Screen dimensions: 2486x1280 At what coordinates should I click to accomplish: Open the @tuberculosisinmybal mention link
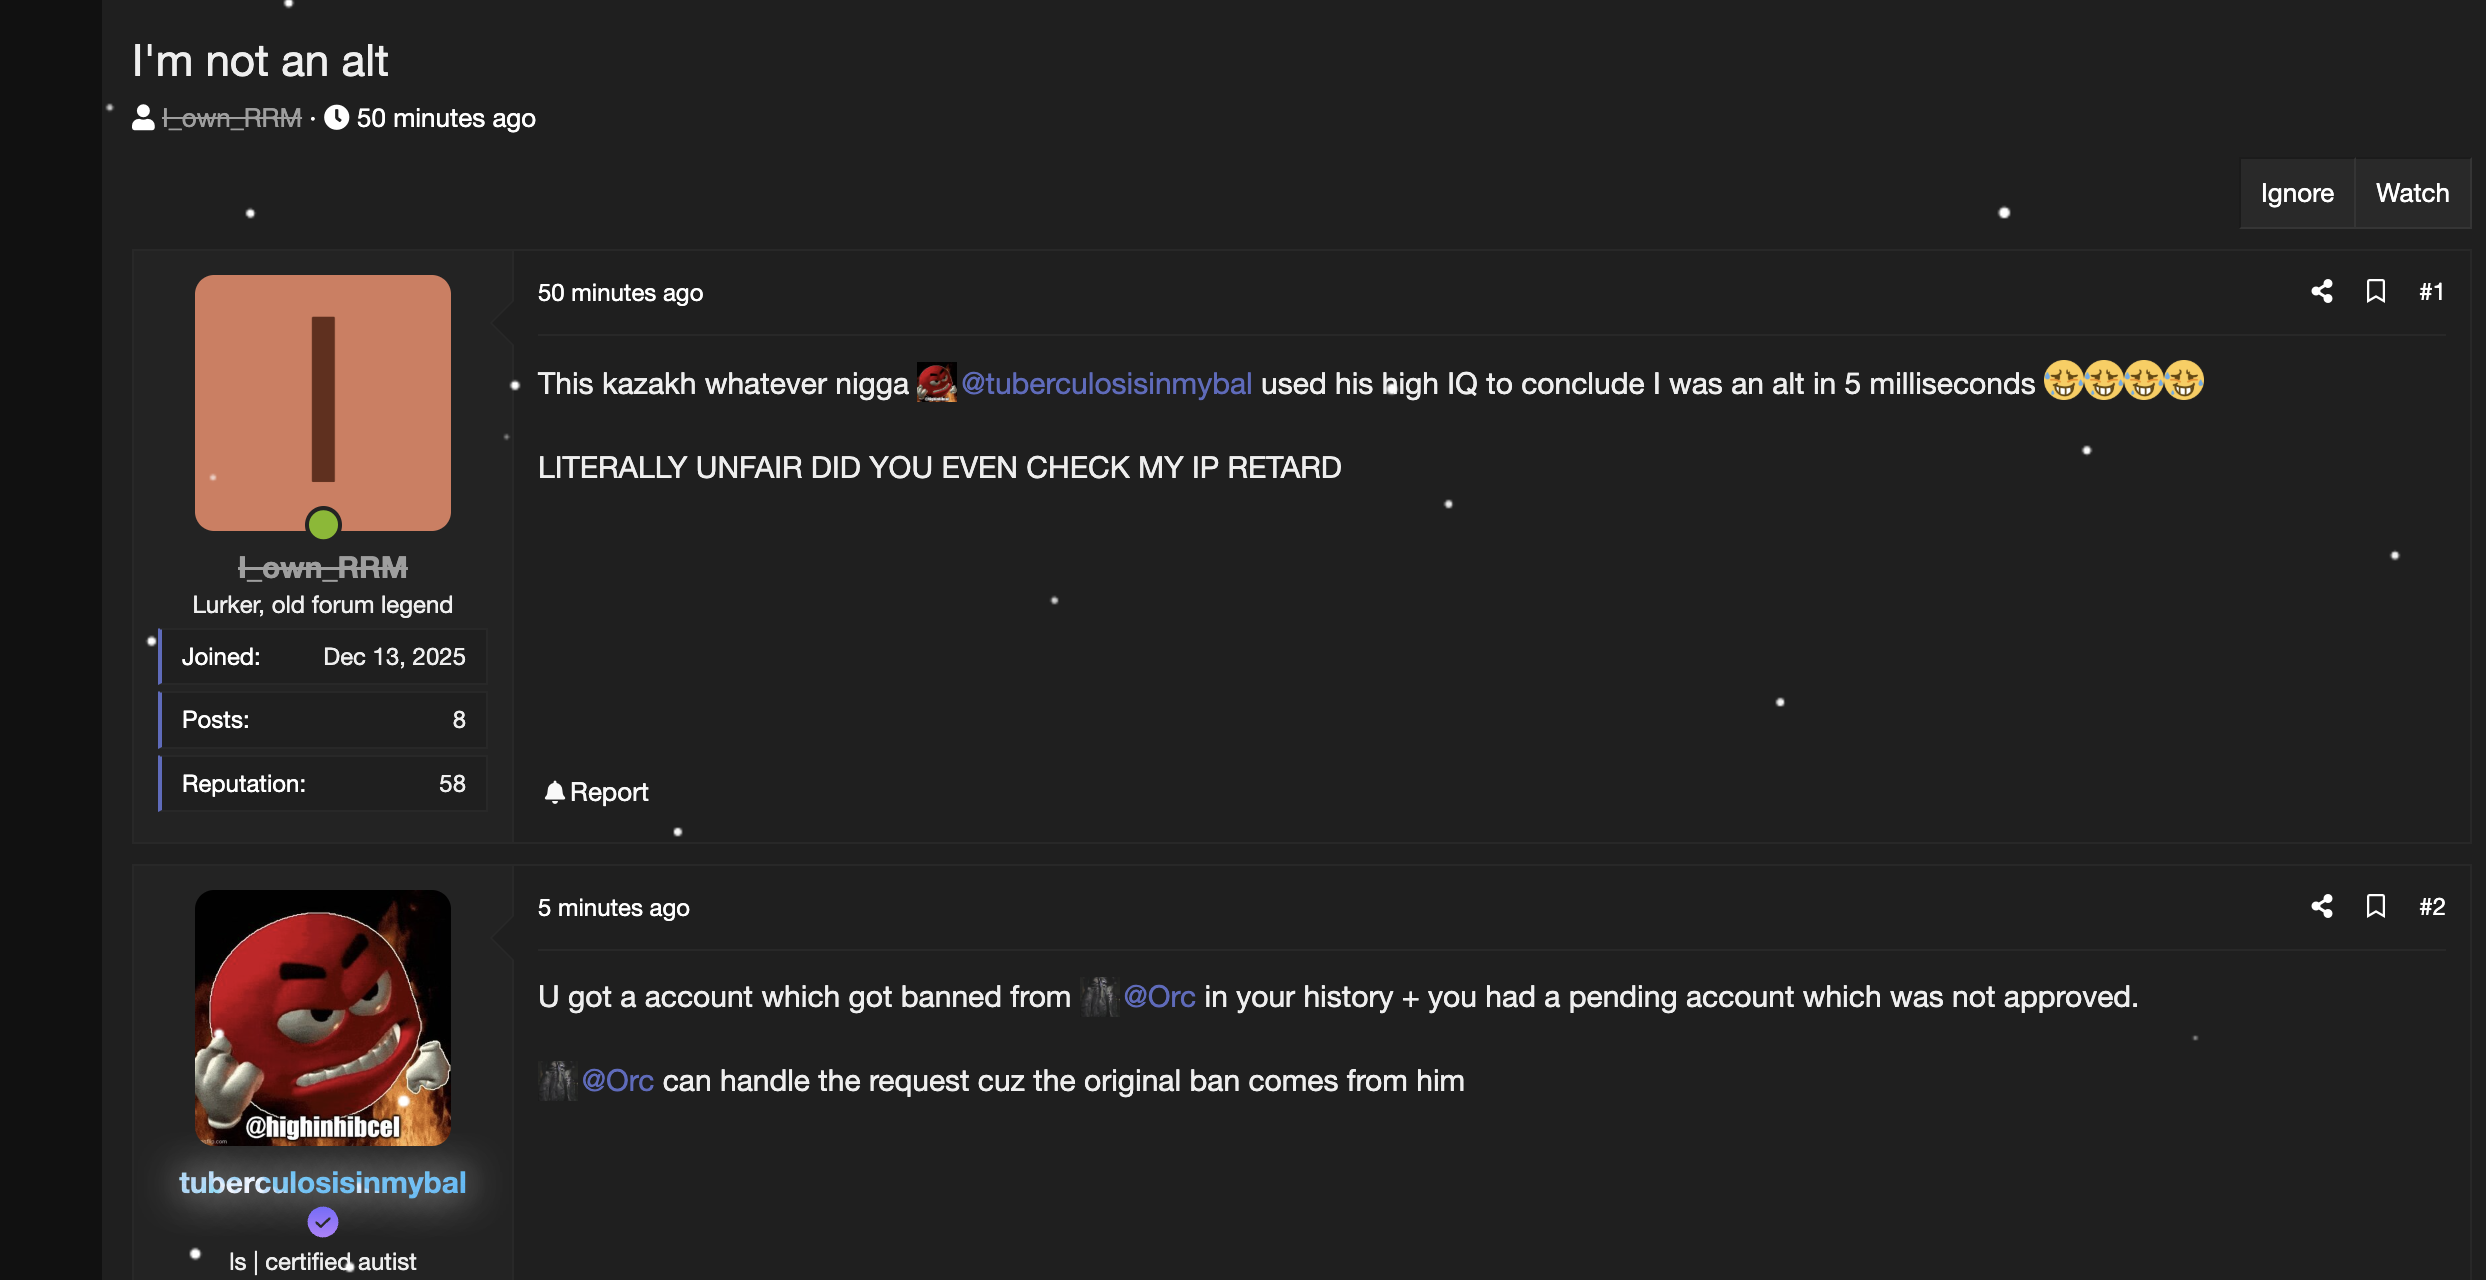(x=1106, y=384)
